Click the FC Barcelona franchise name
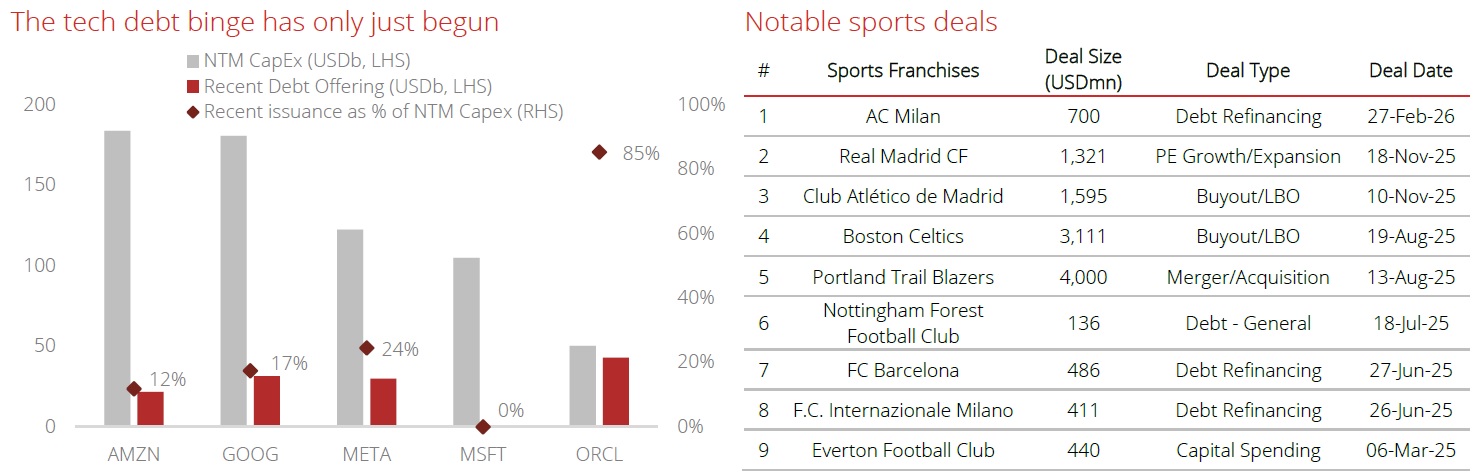This screenshot has width=1475, height=474. click(x=903, y=370)
